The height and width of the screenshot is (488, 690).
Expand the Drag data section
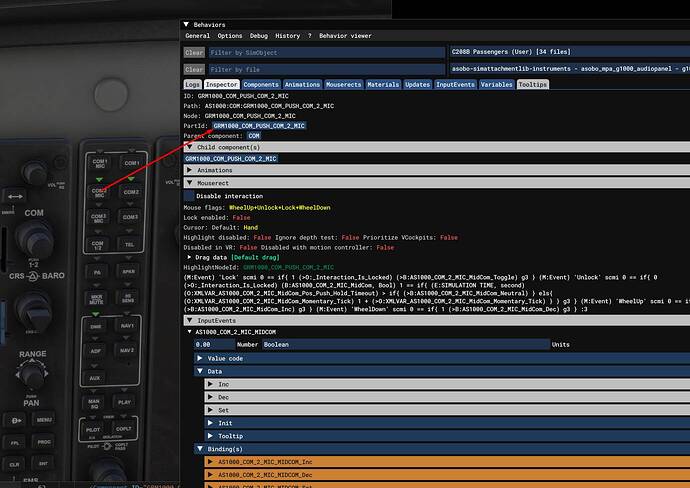point(190,257)
